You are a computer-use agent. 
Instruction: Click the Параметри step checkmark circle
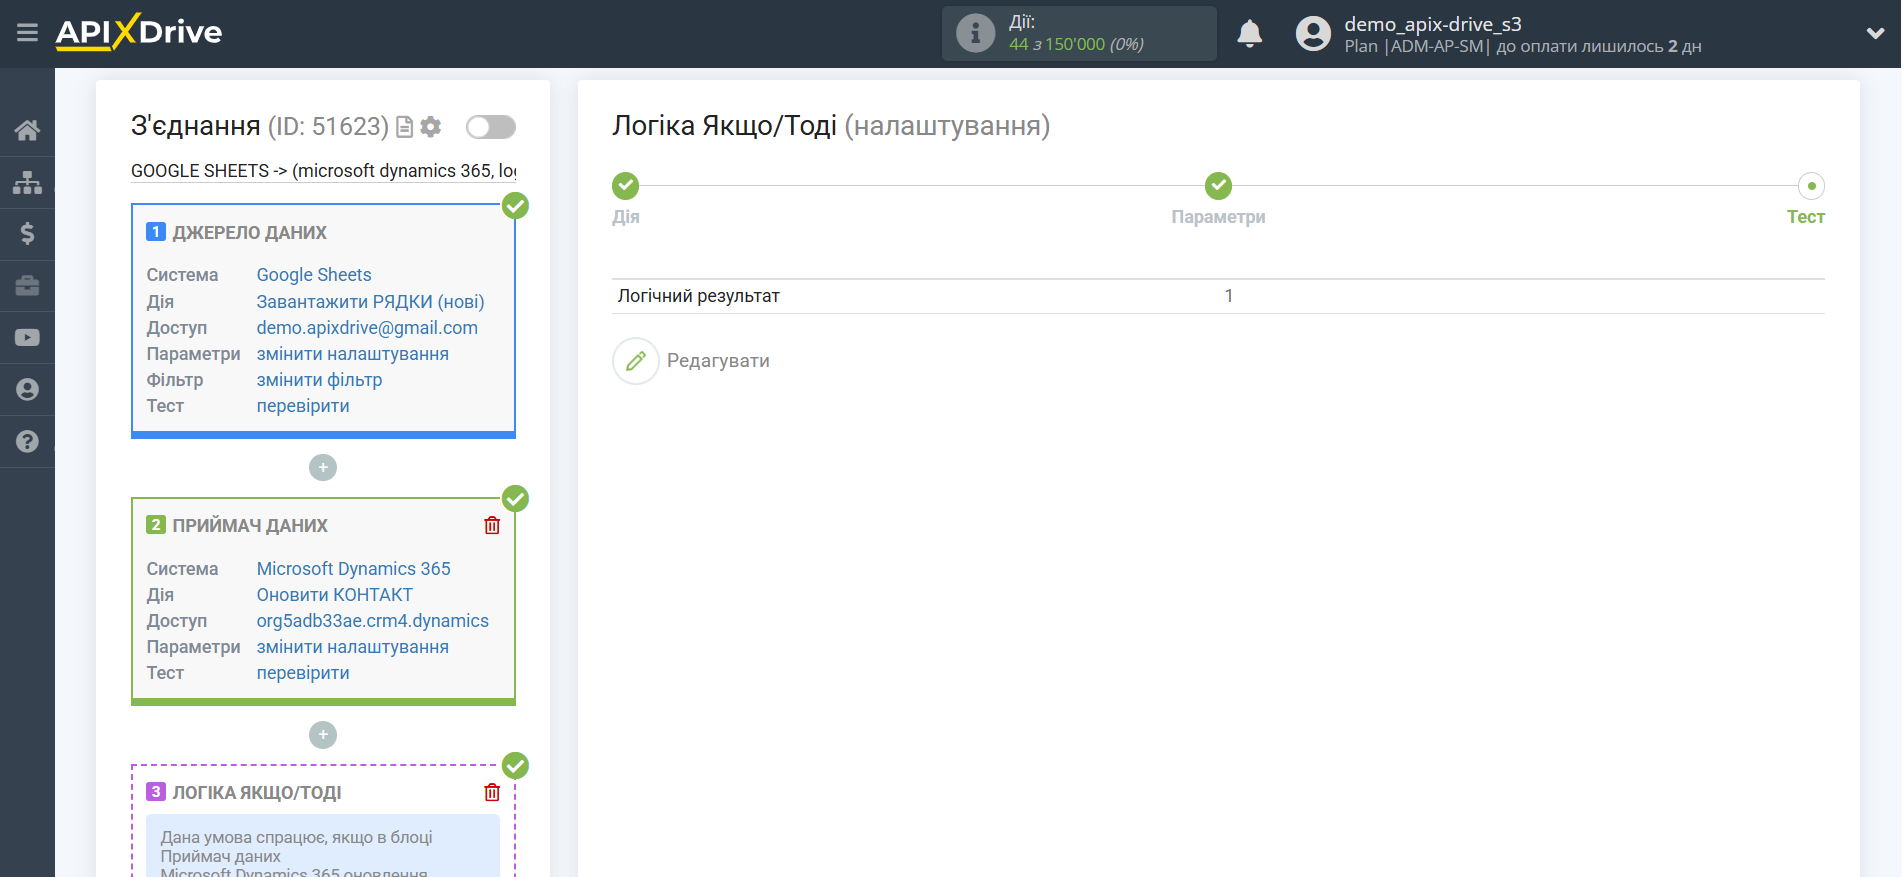point(1218,186)
